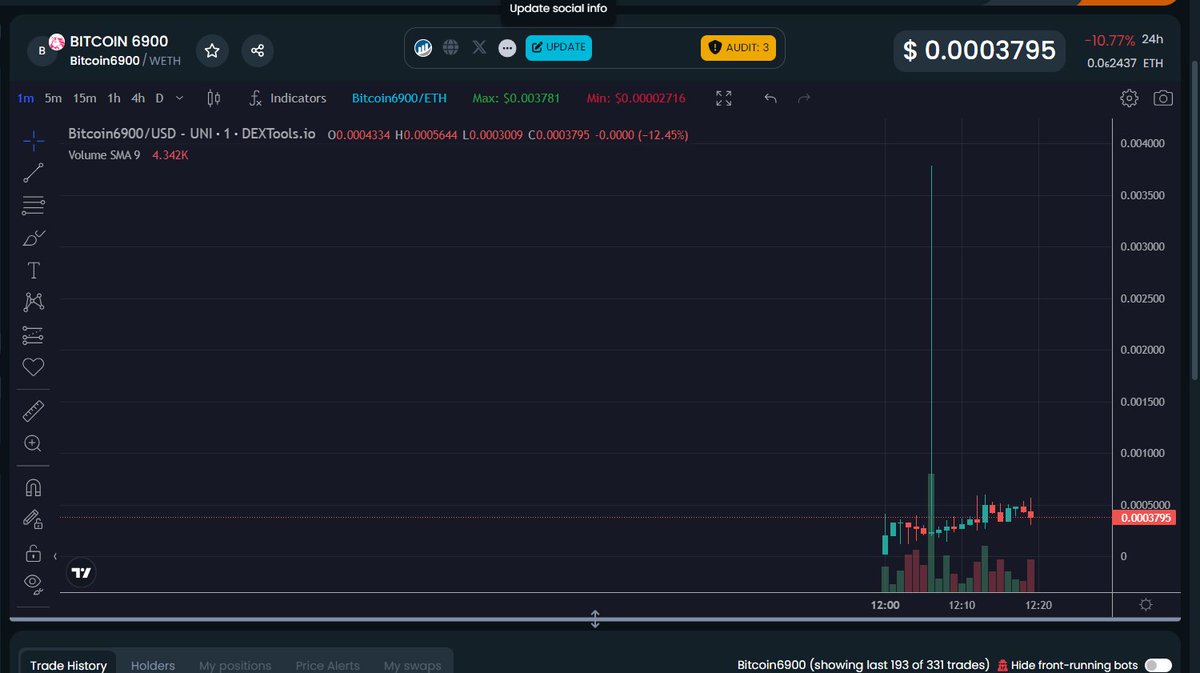Redo the chart action
The image size is (1200, 673).
(804, 98)
